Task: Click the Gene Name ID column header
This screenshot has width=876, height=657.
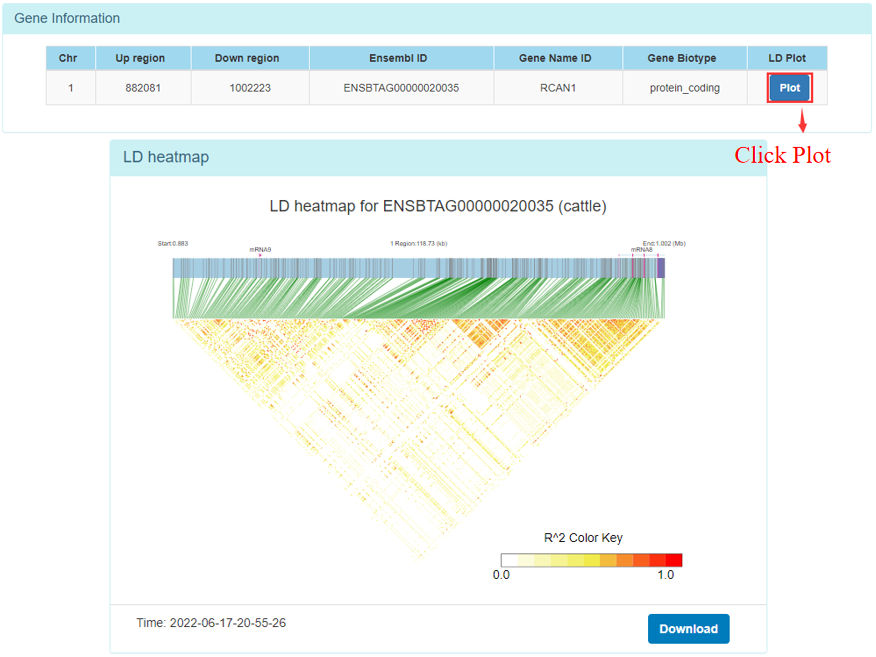Action: pos(555,58)
